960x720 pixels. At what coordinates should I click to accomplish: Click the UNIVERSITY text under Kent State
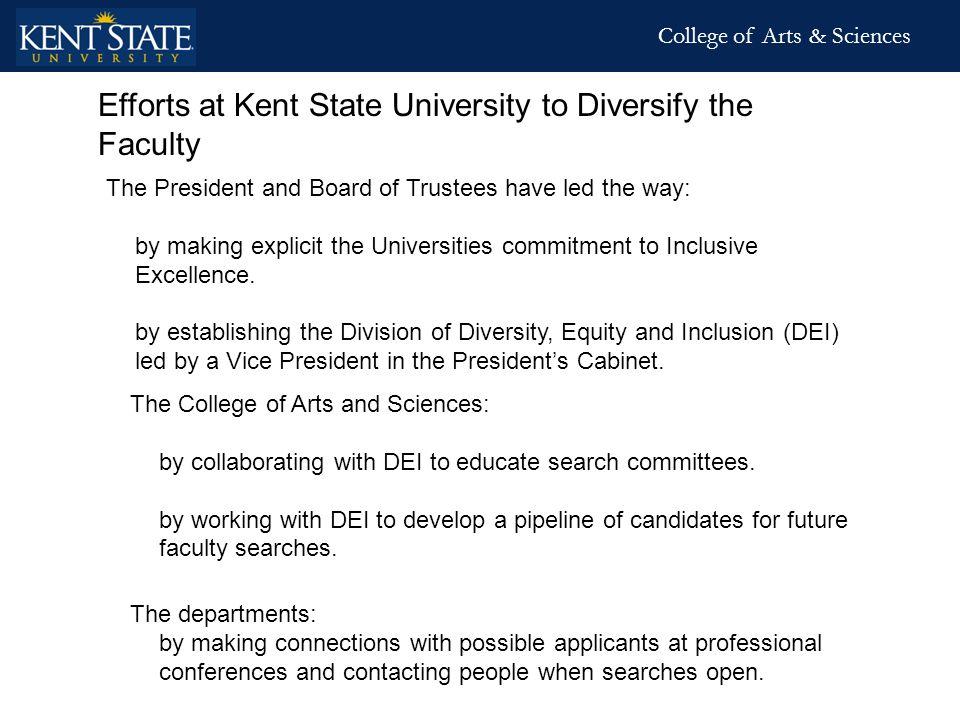[x=106, y=58]
